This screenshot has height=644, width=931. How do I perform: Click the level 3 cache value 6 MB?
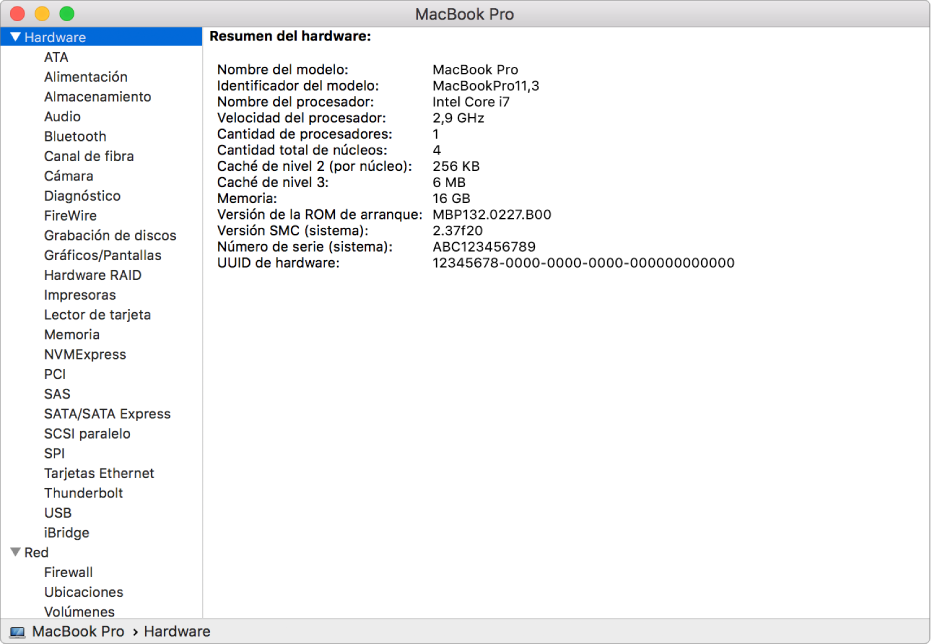coord(449,182)
